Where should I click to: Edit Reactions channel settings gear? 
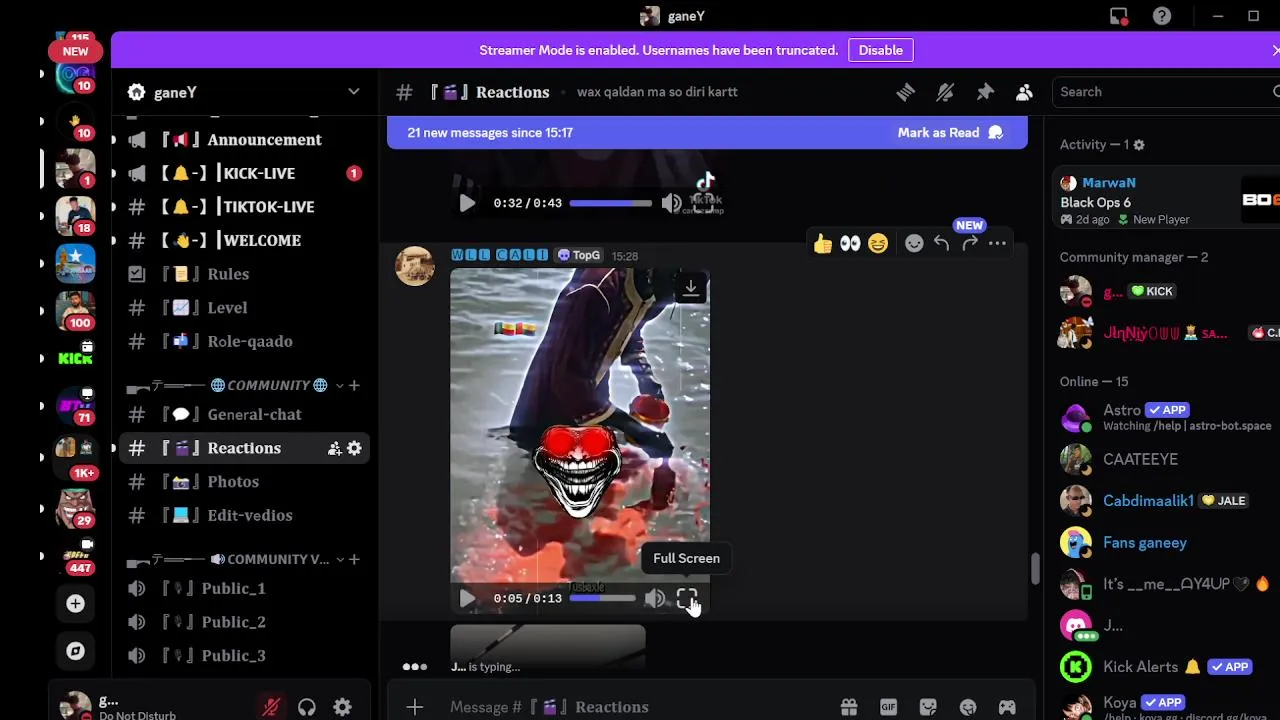point(354,448)
